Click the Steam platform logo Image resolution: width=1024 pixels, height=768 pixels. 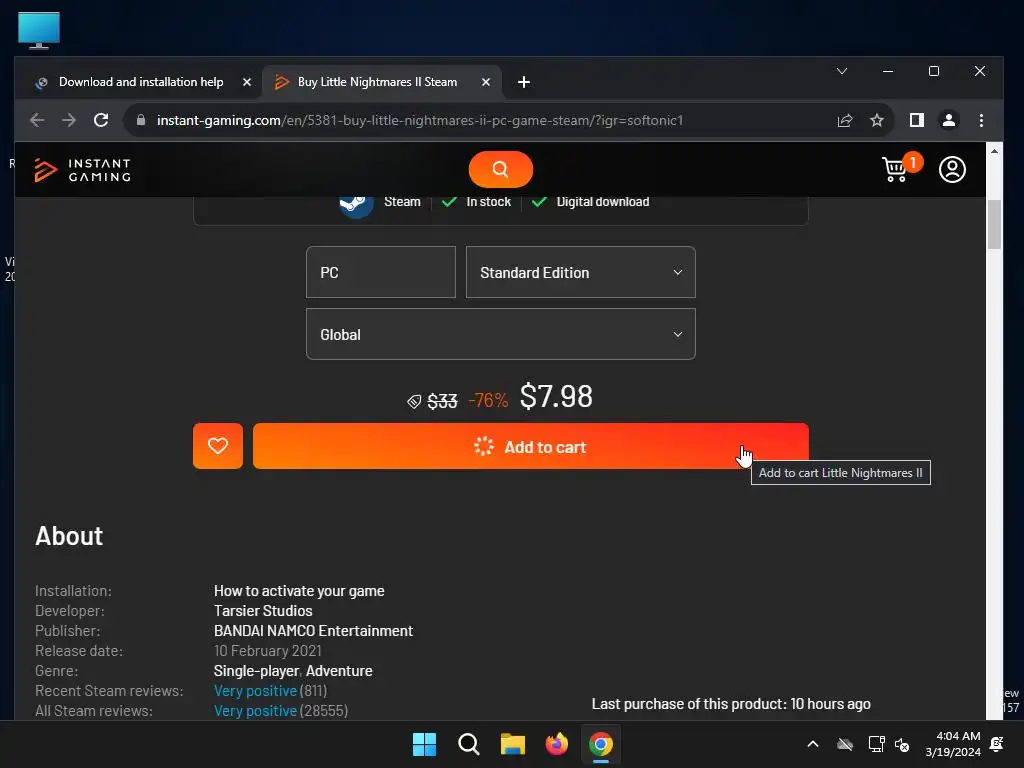pos(356,204)
